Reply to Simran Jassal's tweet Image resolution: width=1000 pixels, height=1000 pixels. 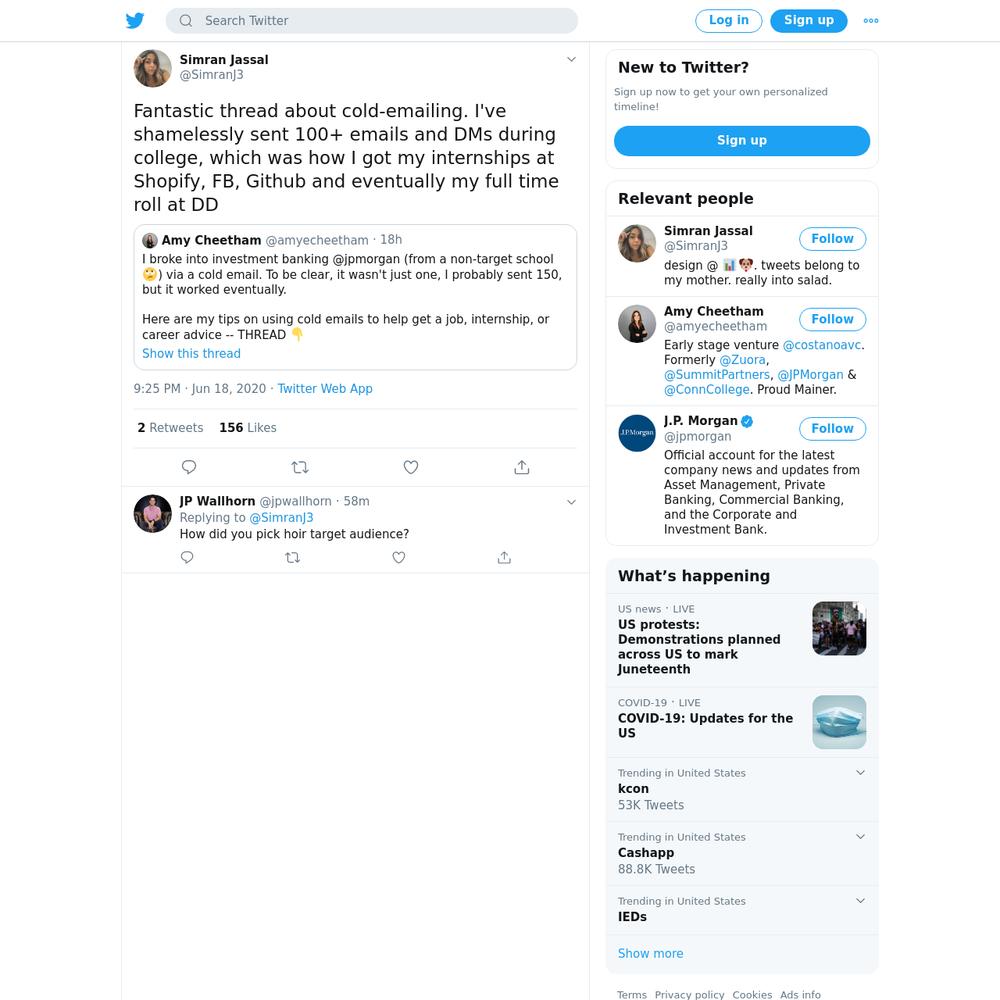(189, 467)
